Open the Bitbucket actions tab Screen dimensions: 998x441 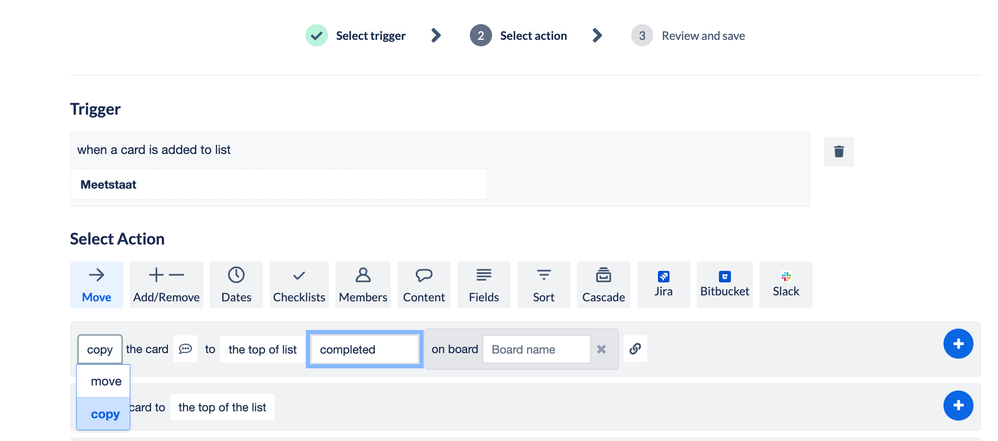724,284
